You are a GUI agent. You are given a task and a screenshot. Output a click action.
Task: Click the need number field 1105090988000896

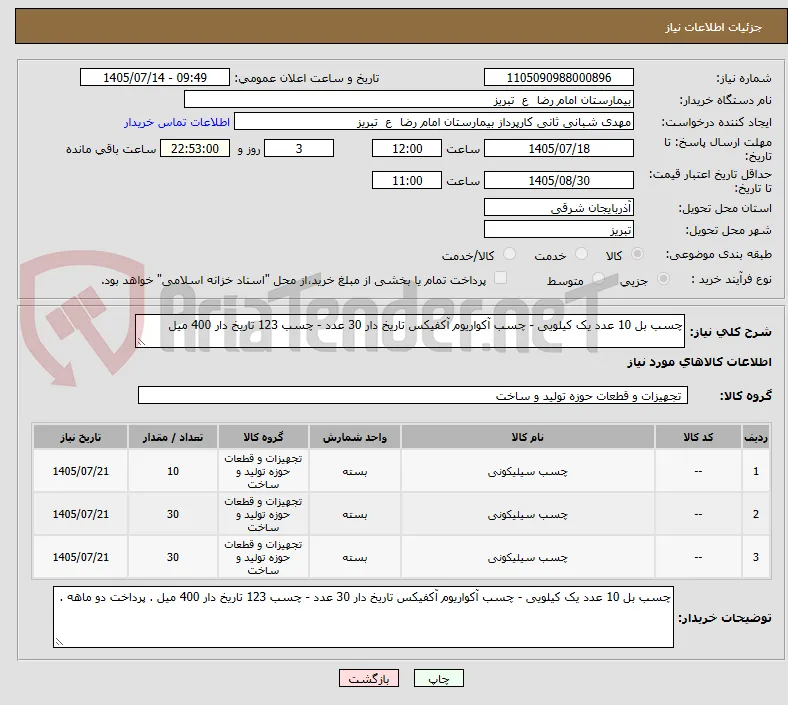pos(558,77)
